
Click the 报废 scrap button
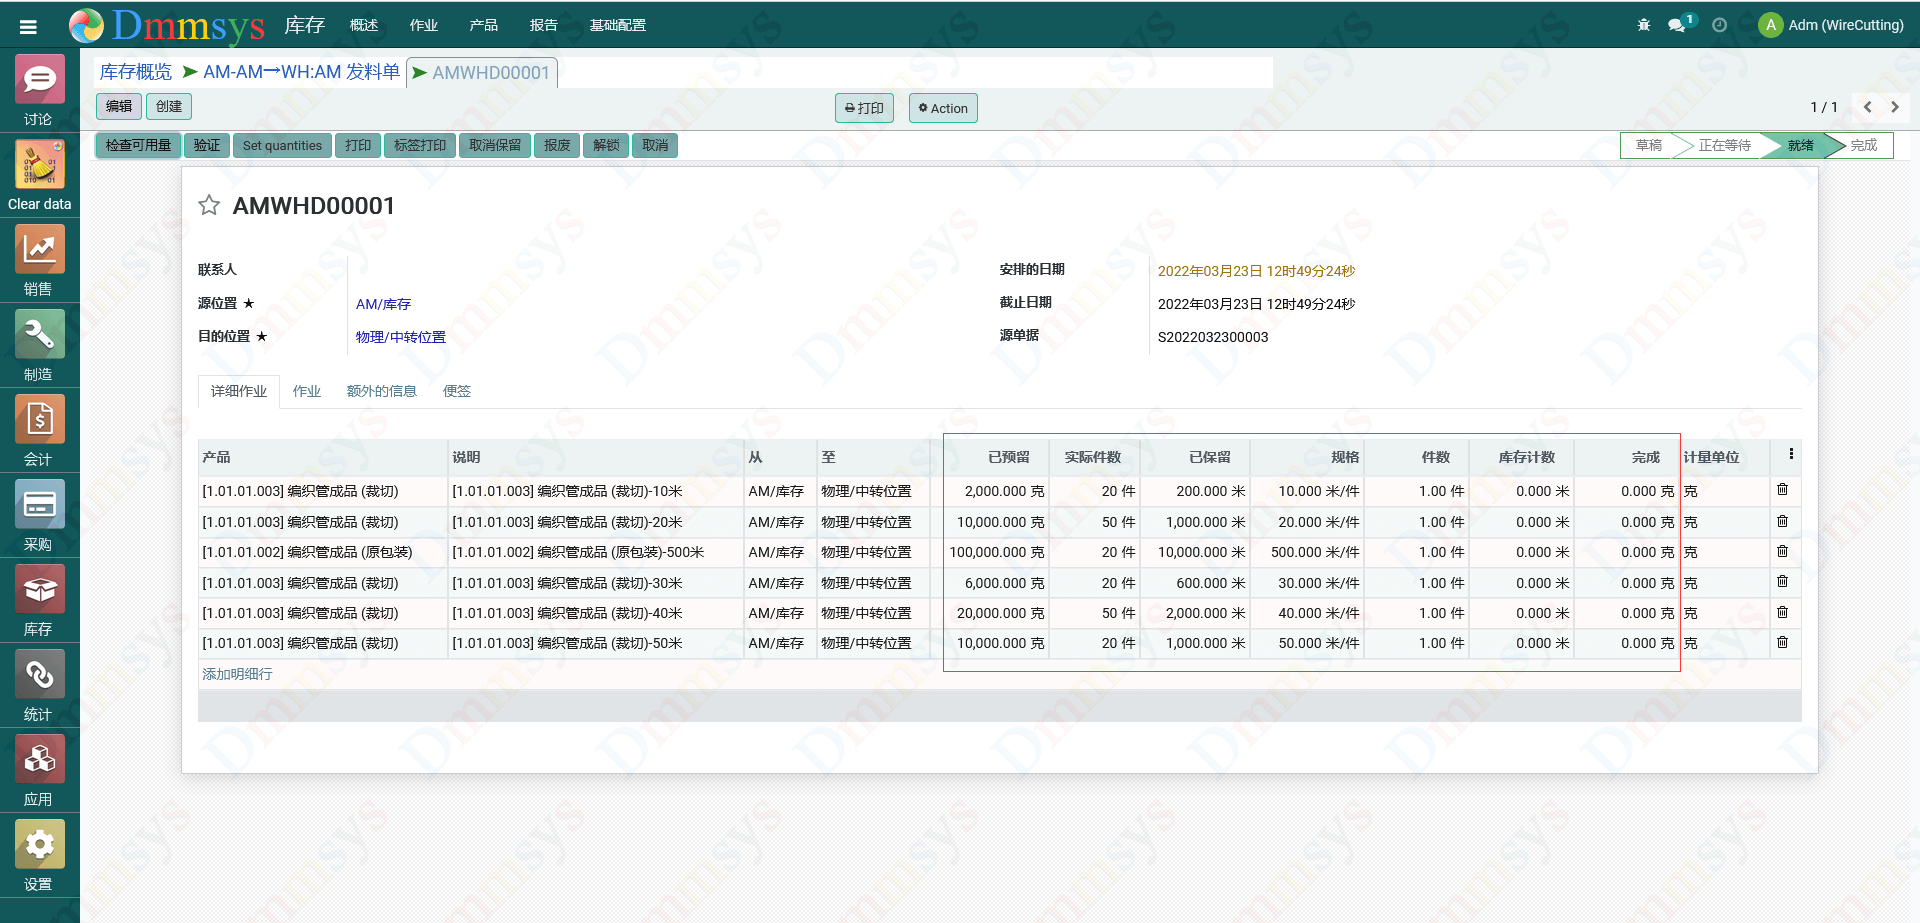[x=557, y=145]
